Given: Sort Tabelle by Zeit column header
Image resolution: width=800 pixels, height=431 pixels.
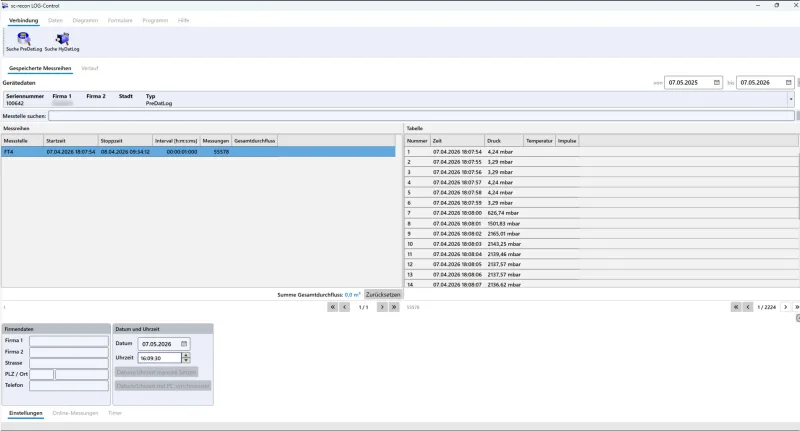Looking at the screenshot, I should 458,141.
